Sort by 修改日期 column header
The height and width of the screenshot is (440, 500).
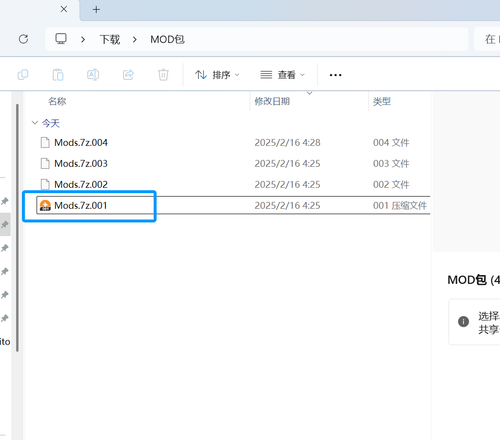pyautogui.click(x=272, y=101)
